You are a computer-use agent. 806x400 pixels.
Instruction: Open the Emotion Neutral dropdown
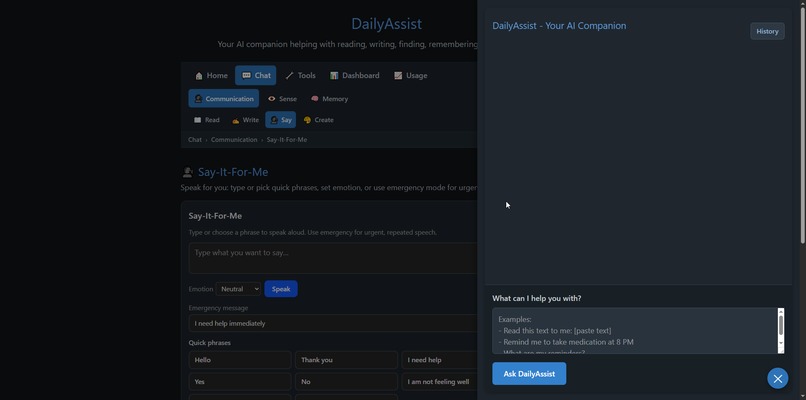[239, 289]
